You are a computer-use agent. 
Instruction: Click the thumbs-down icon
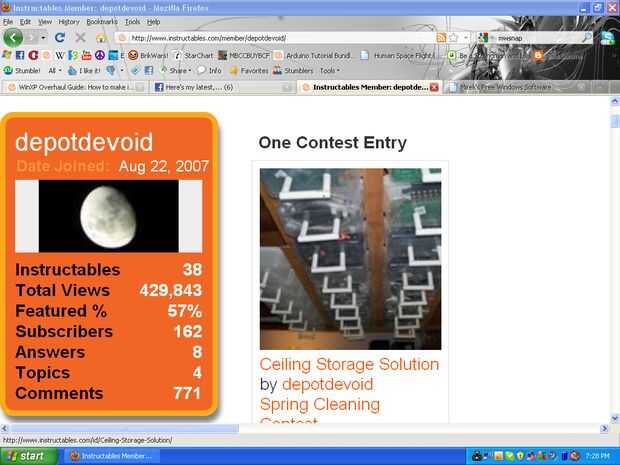click(x=111, y=70)
